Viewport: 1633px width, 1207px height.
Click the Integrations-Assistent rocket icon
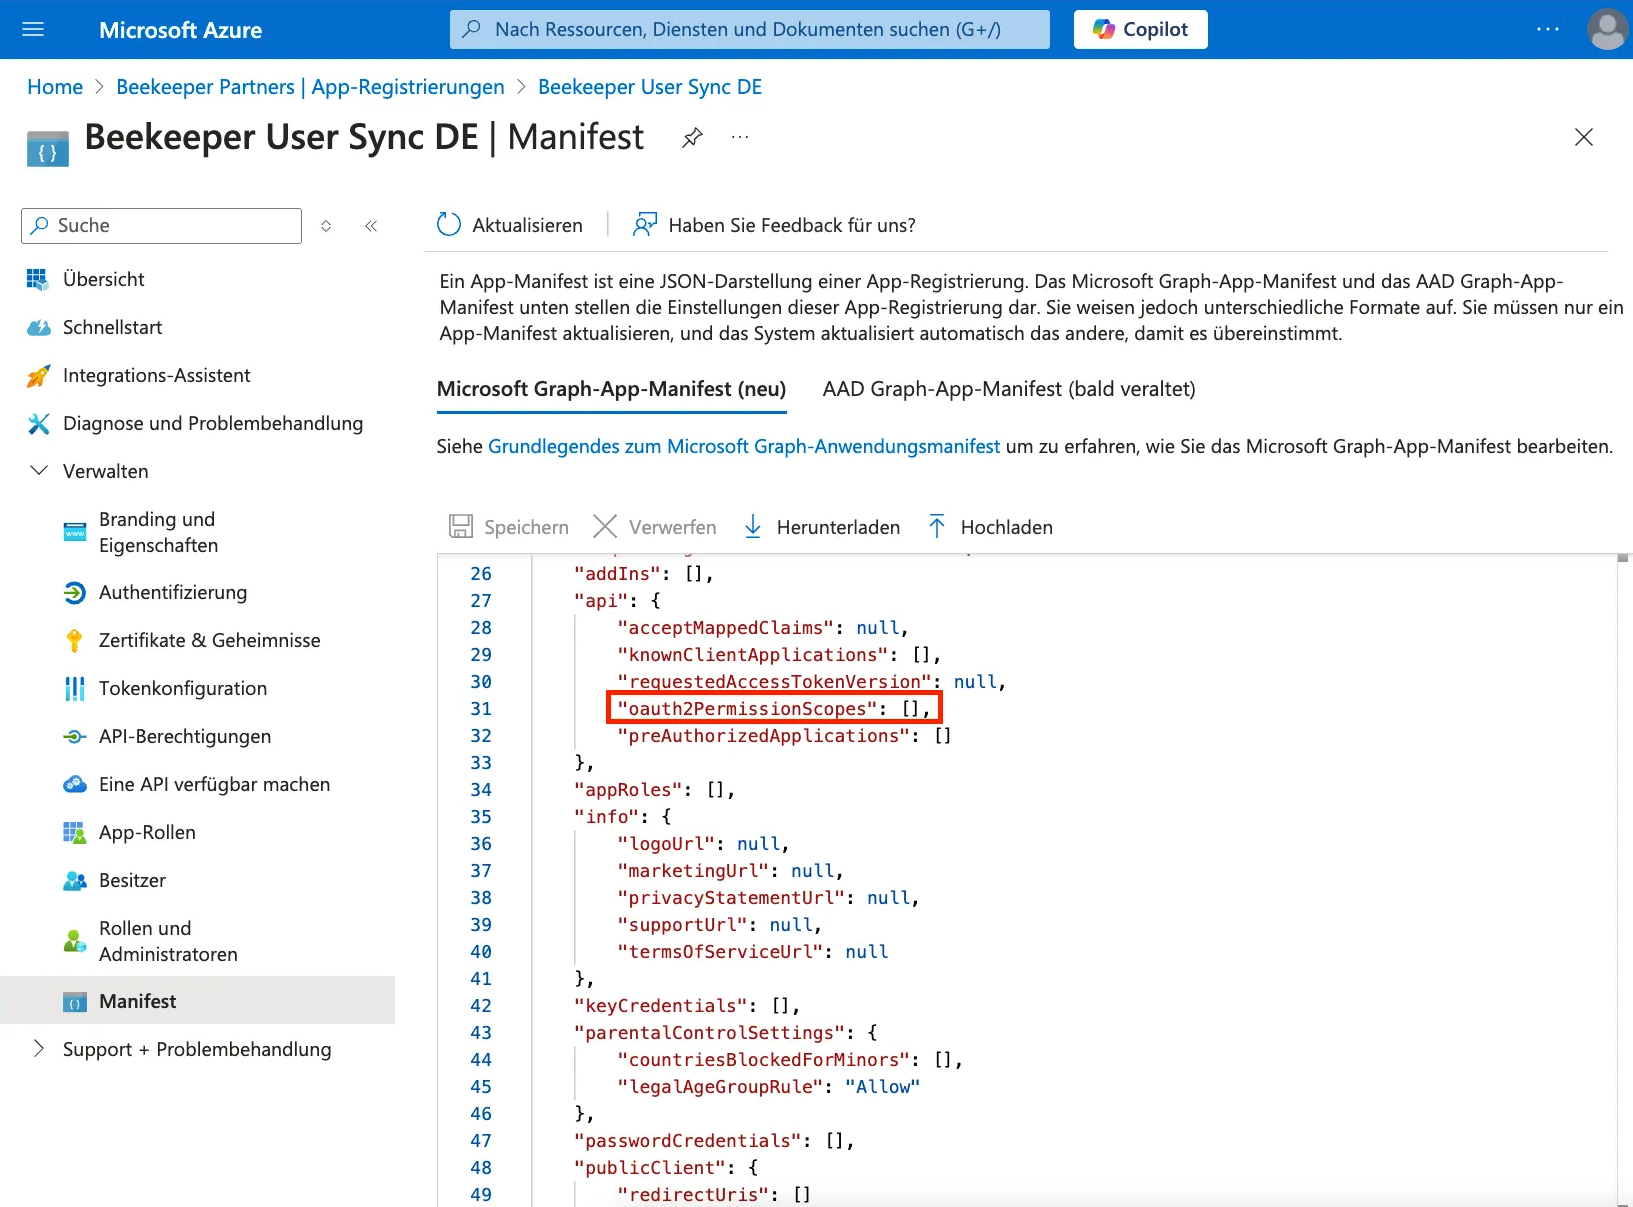click(x=38, y=376)
